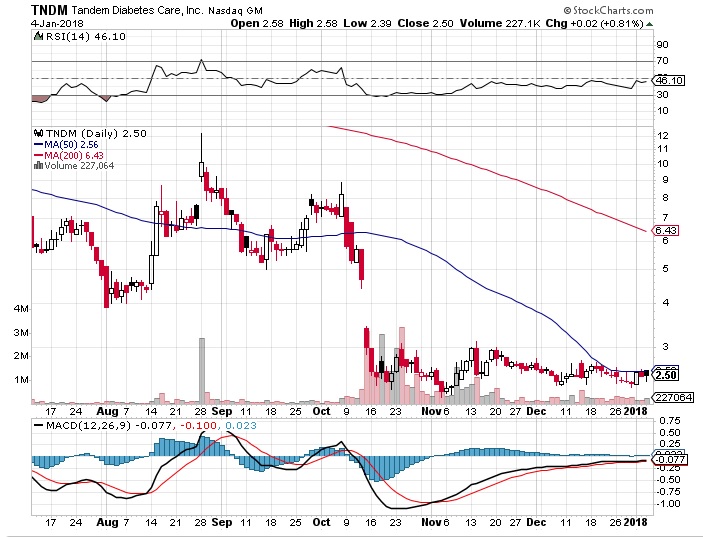703x537 pixels.
Task: Click the MA(50) 2.56 legend entry
Action: (71, 145)
